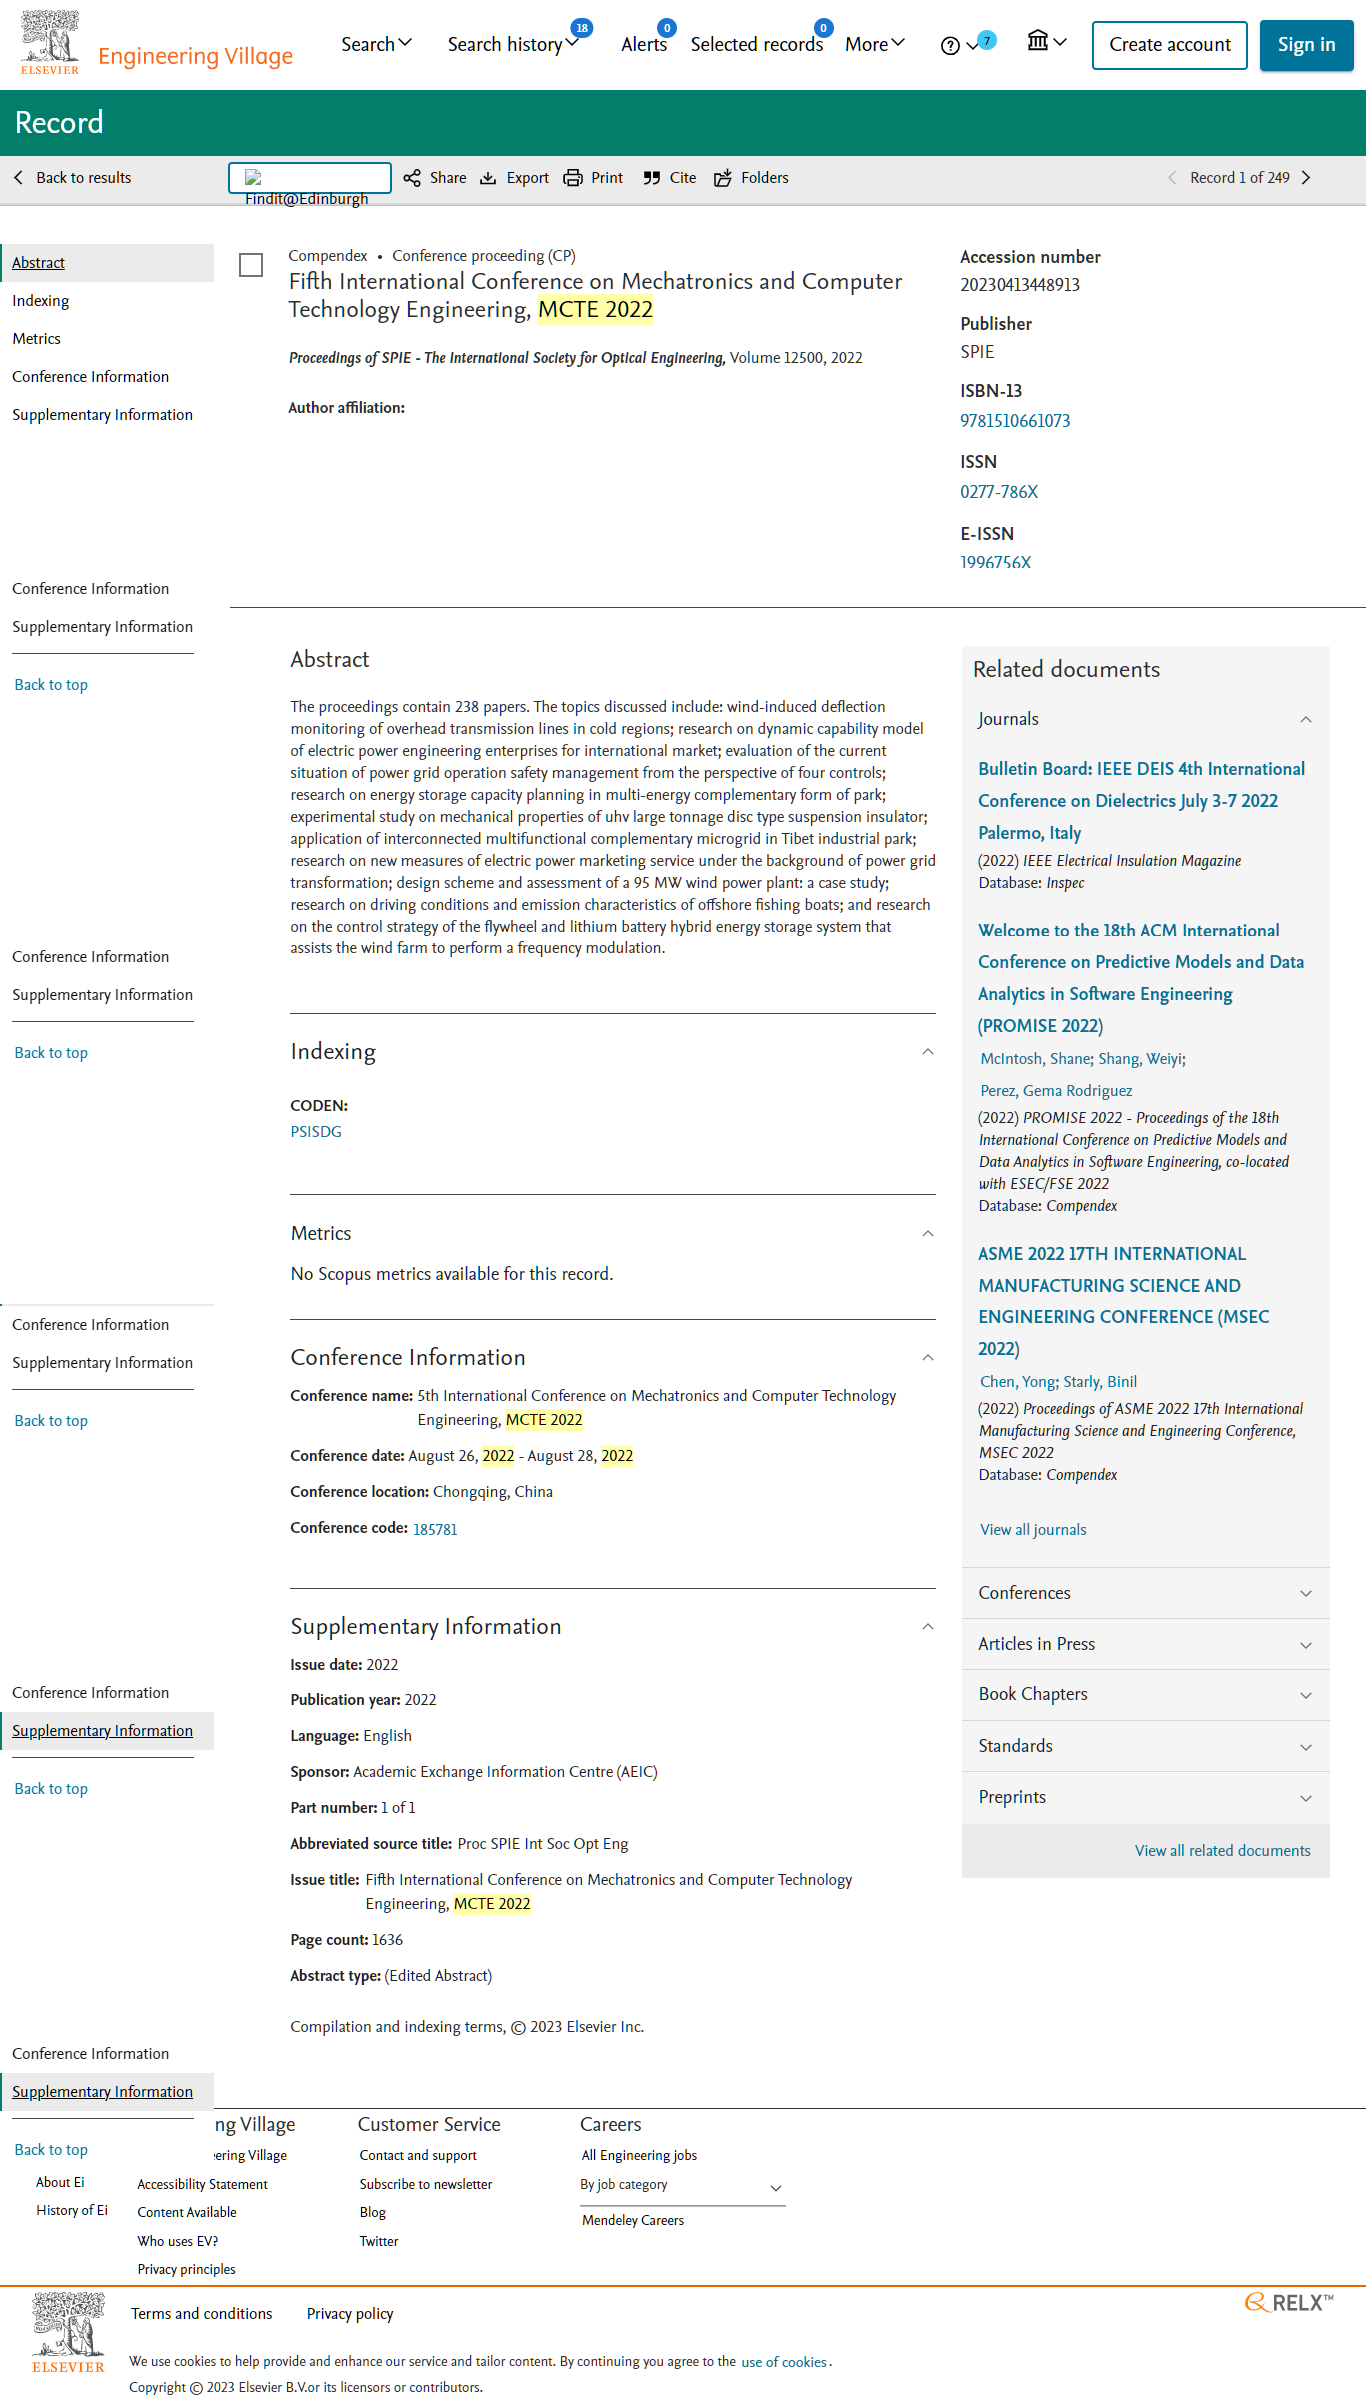Open the Search history menu
The image size is (1366, 2407).
[513, 44]
